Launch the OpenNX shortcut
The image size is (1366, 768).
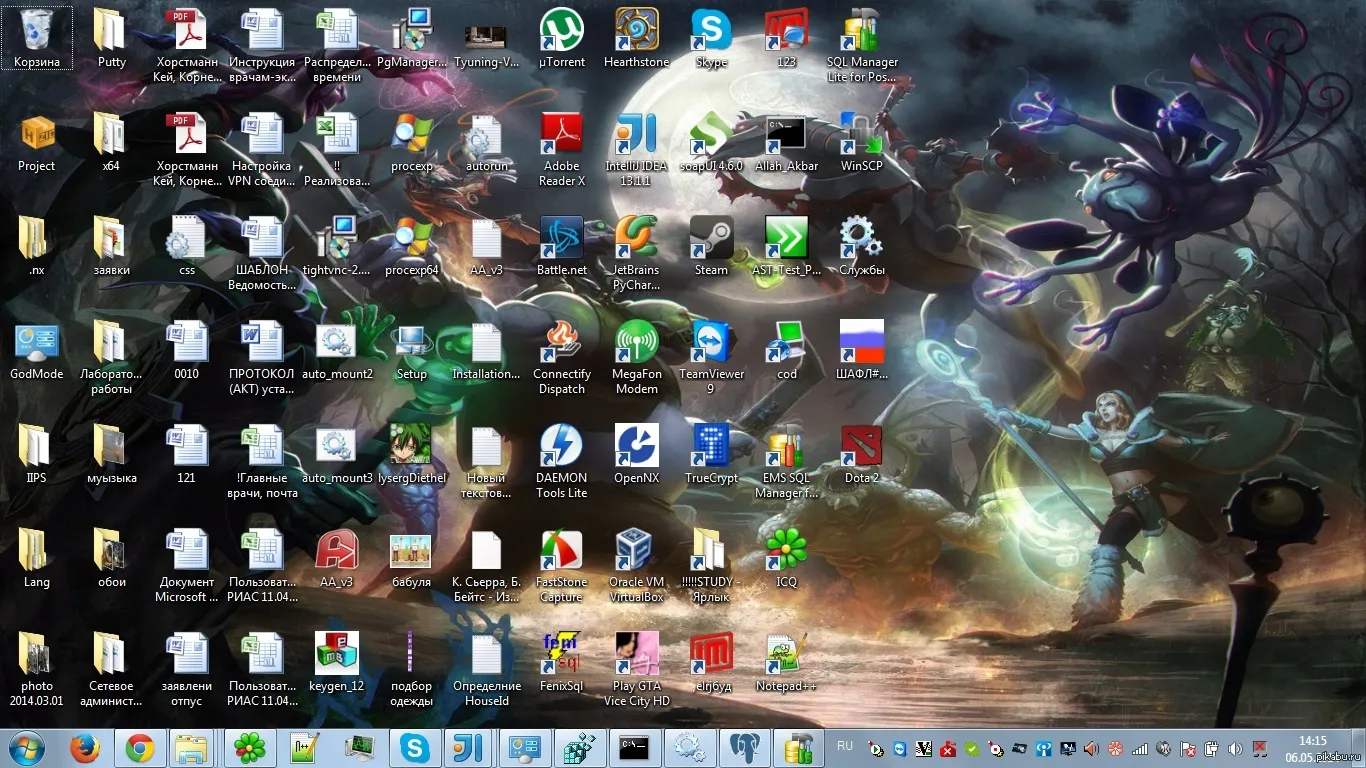[637, 454]
